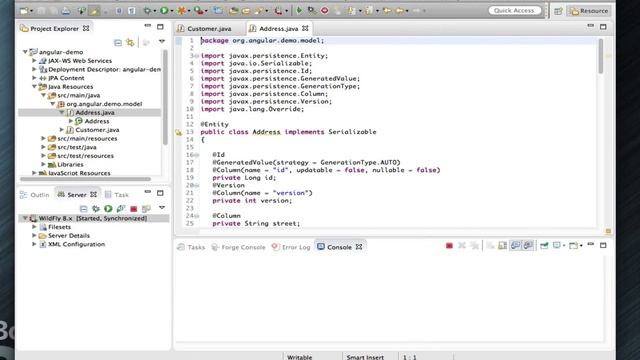Click the green Run button in main toolbar
This screenshot has width=640, height=360.
point(164,11)
